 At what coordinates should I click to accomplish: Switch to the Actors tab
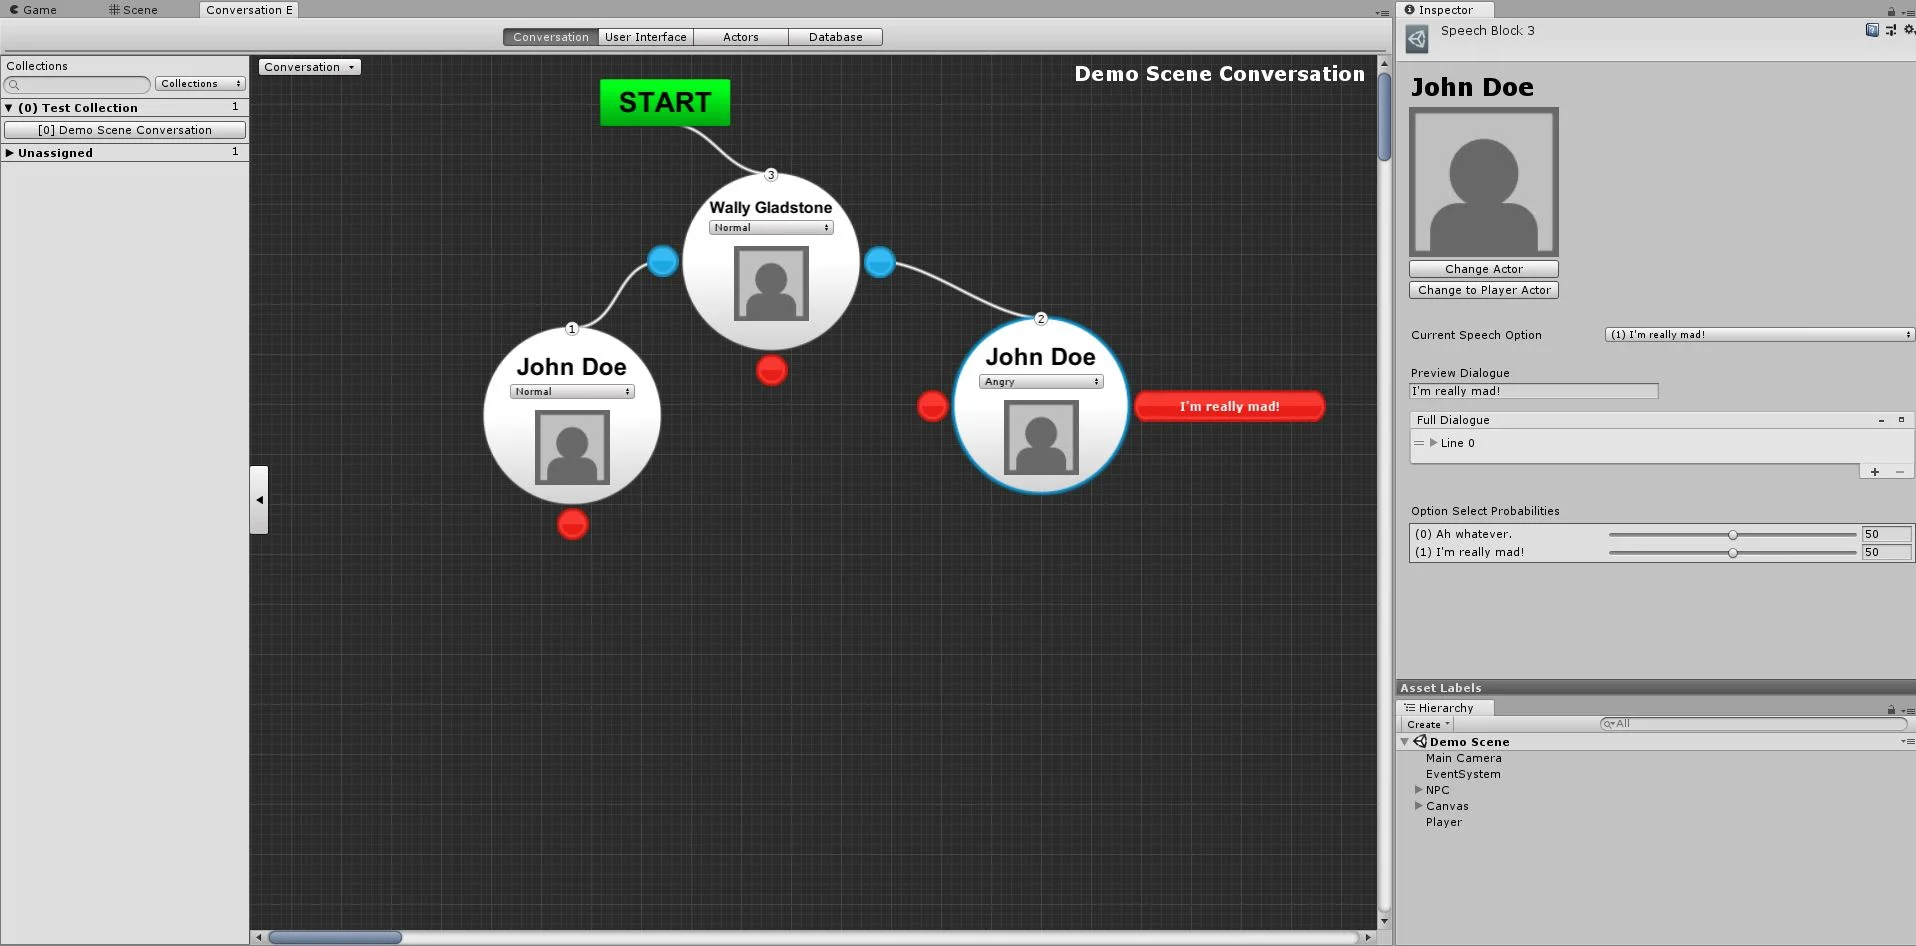pyautogui.click(x=740, y=36)
